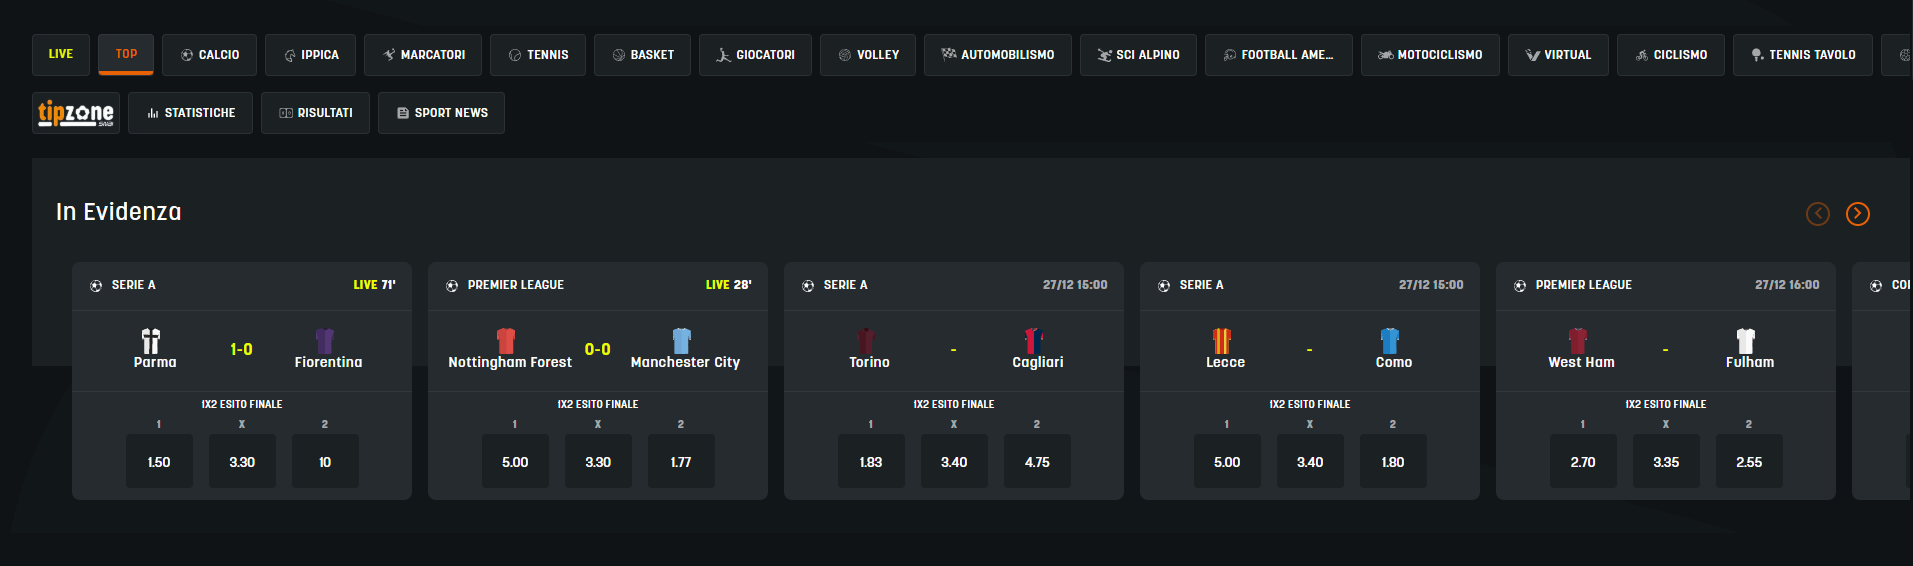Click West Ham jersey icon
This screenshot has width=1913, height=566.
coord(1578,341)
